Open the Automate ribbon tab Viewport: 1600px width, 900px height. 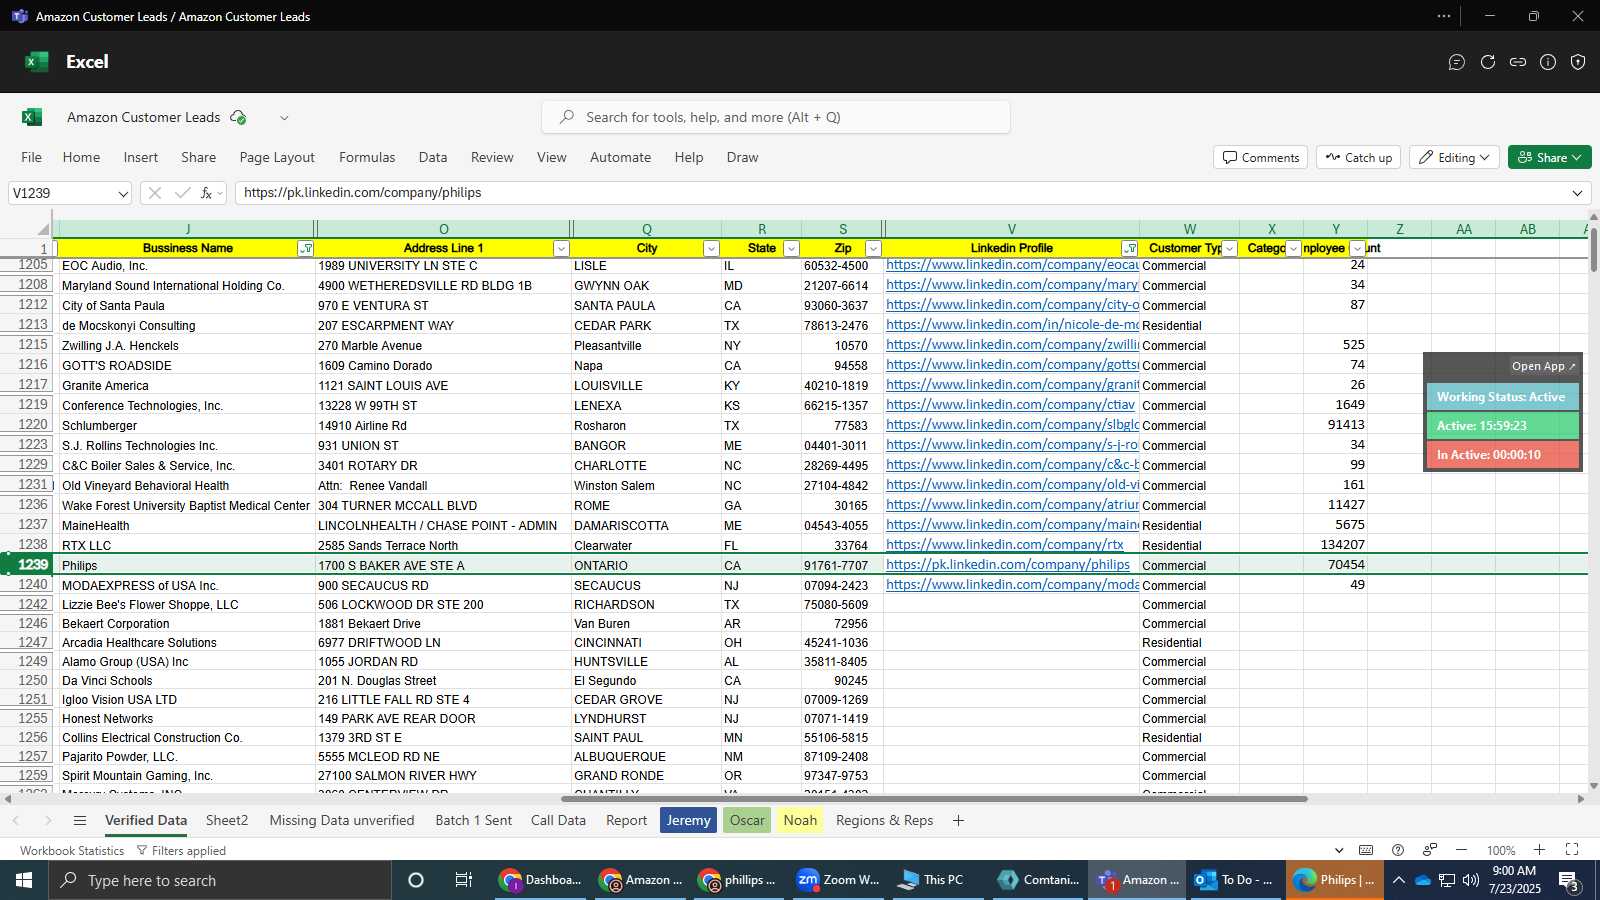tap(620, 157)
